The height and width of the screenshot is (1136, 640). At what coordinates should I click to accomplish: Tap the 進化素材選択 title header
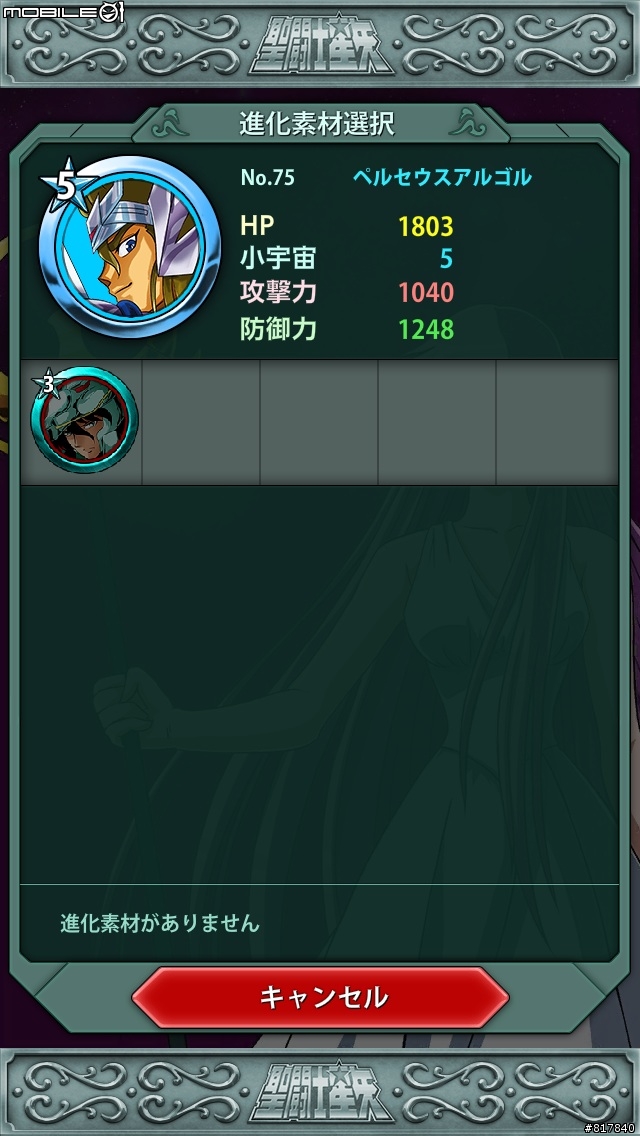(317, 124)
